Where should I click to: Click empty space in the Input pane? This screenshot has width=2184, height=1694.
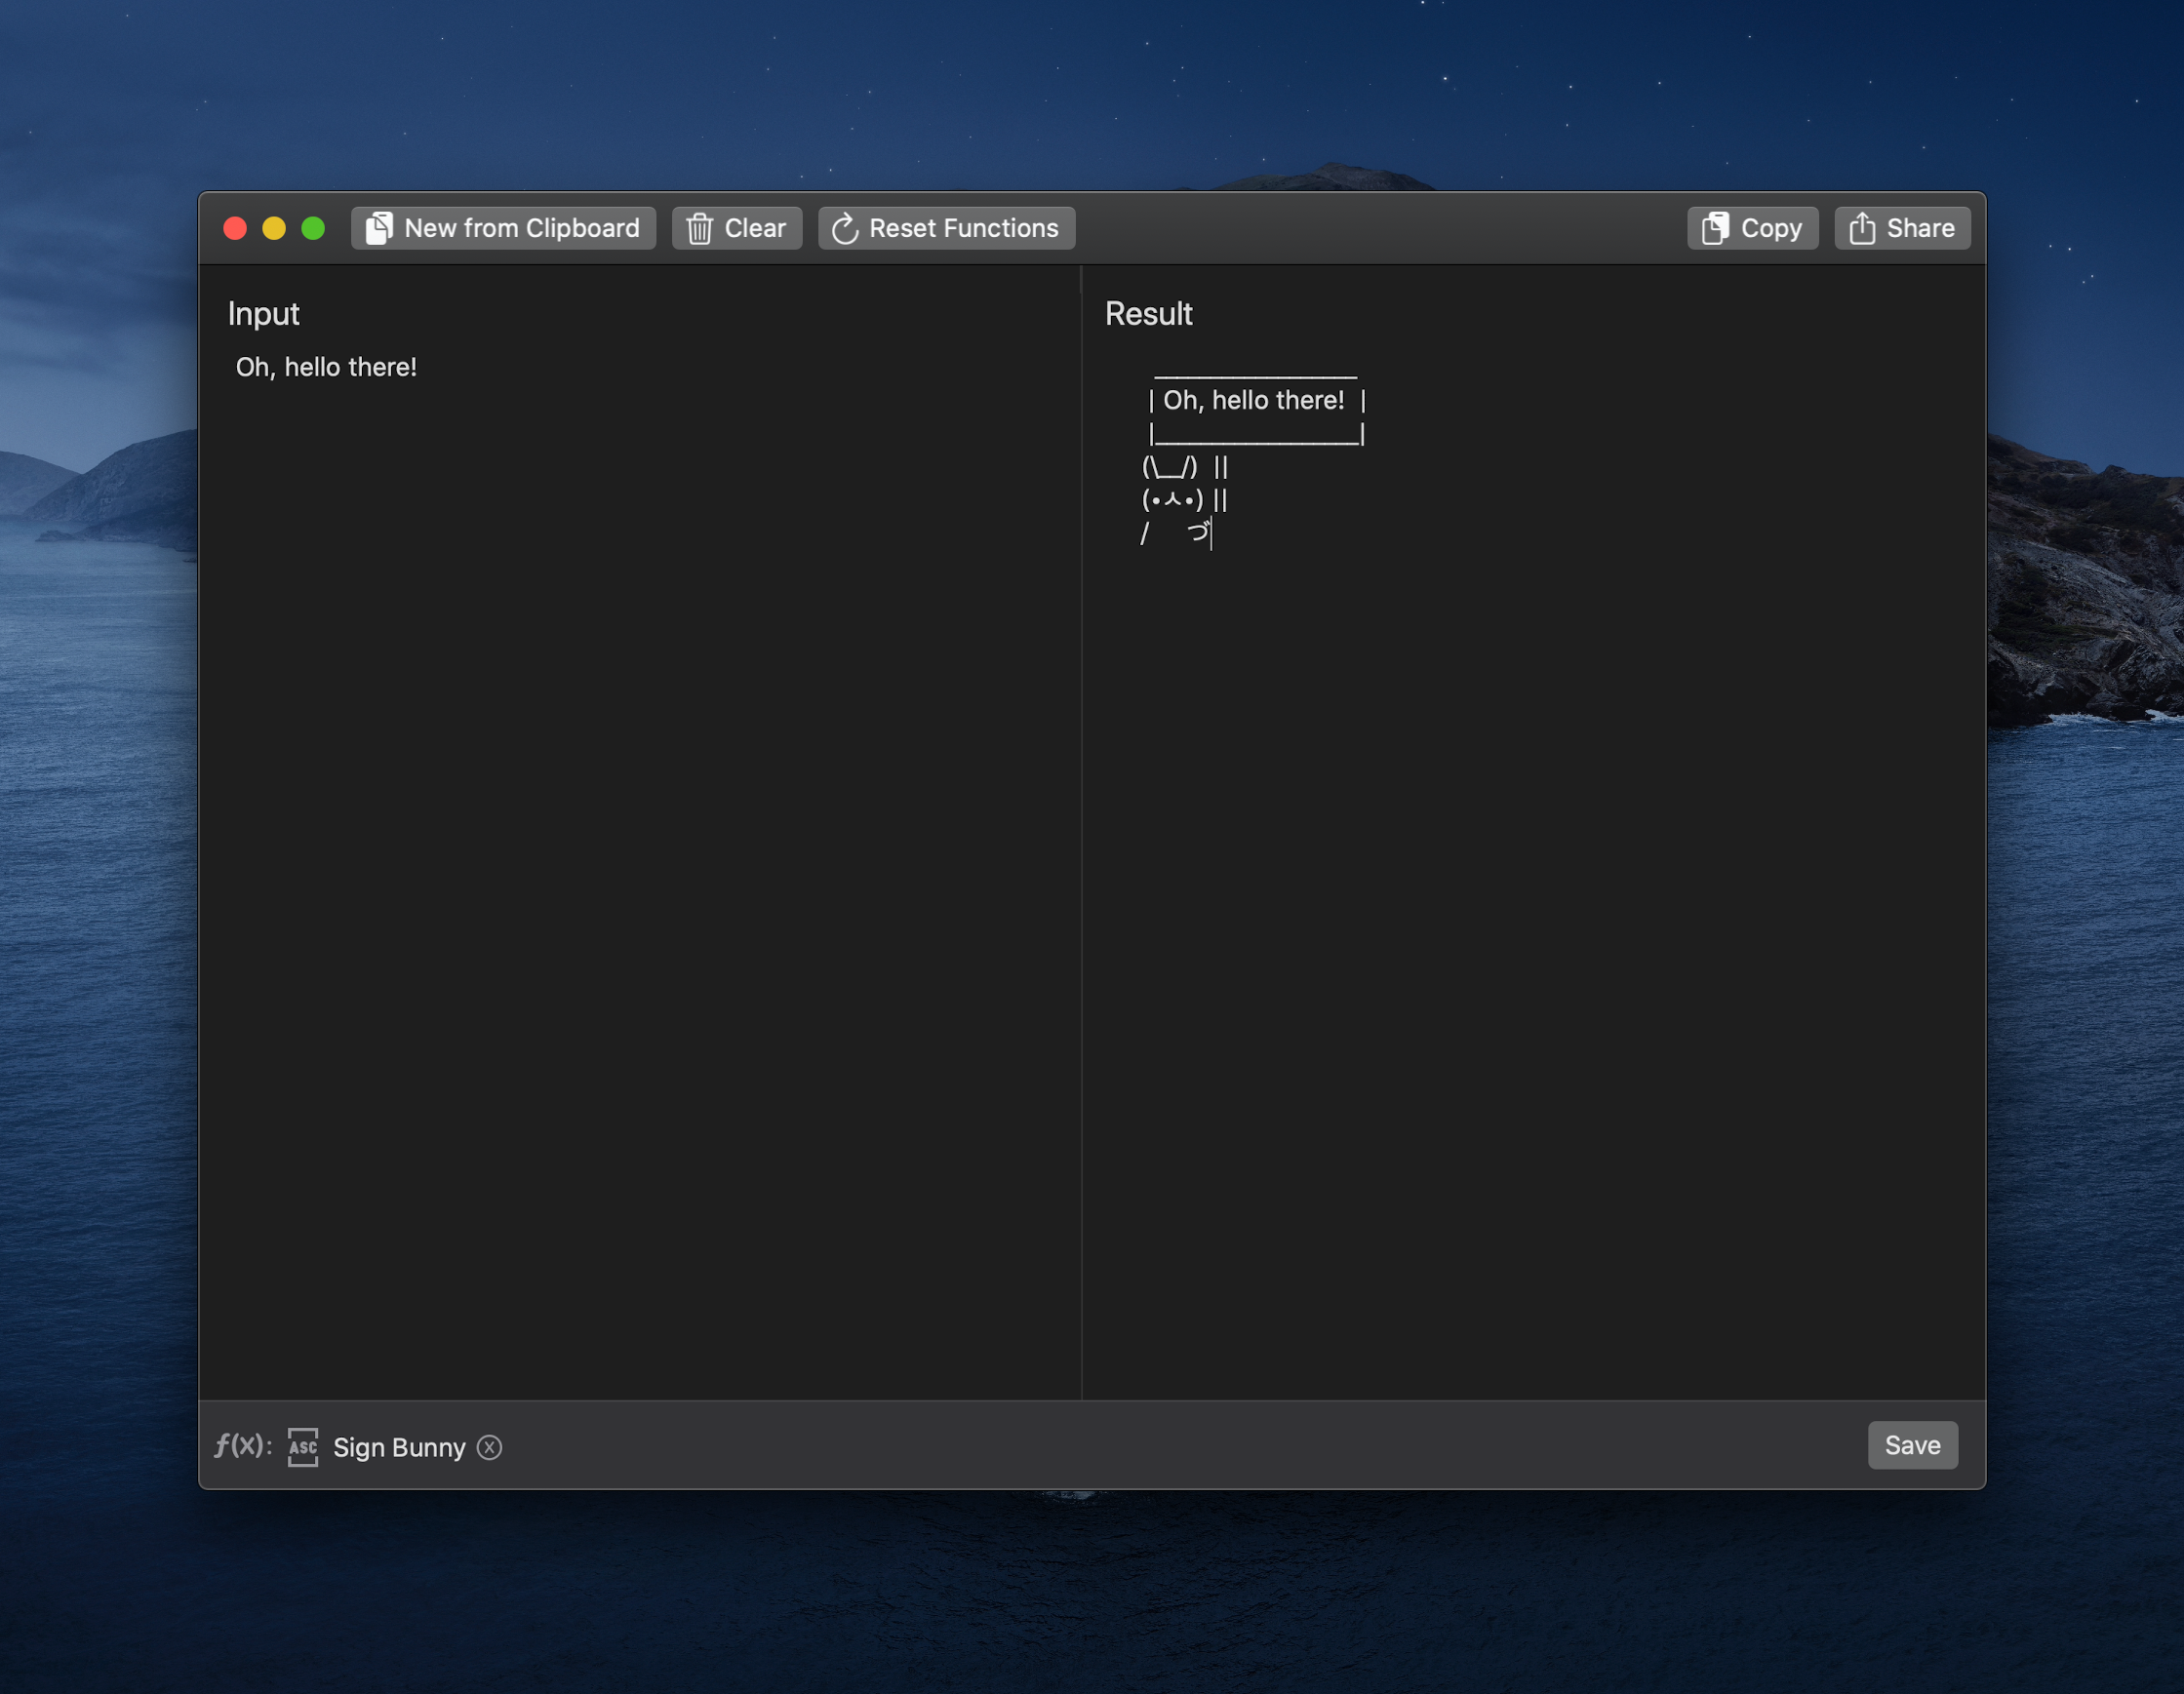click(640, 850)
